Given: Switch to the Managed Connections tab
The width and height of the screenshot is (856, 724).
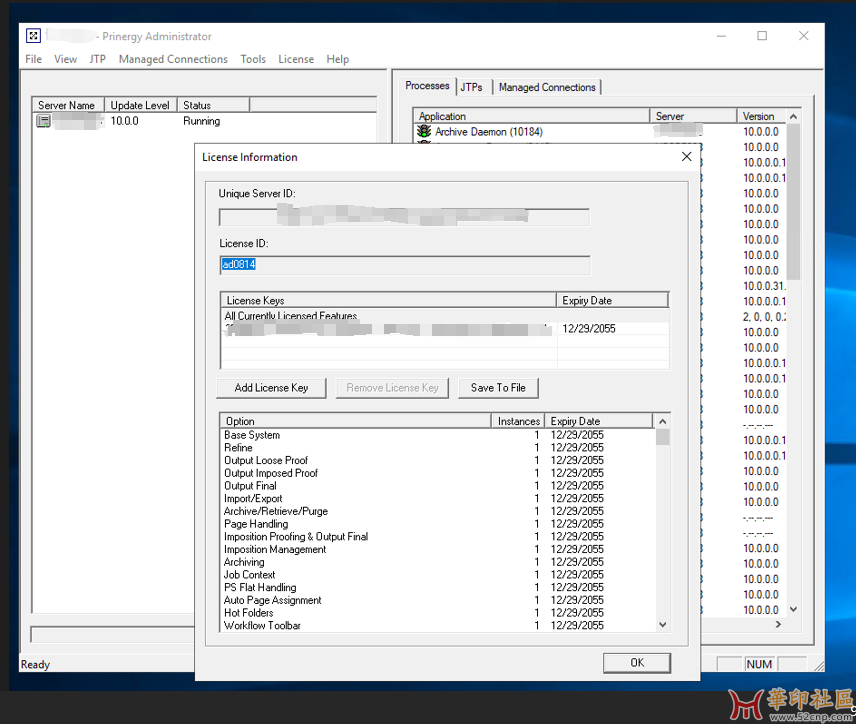Looking at the screenshot, I should tap(547, 87).
